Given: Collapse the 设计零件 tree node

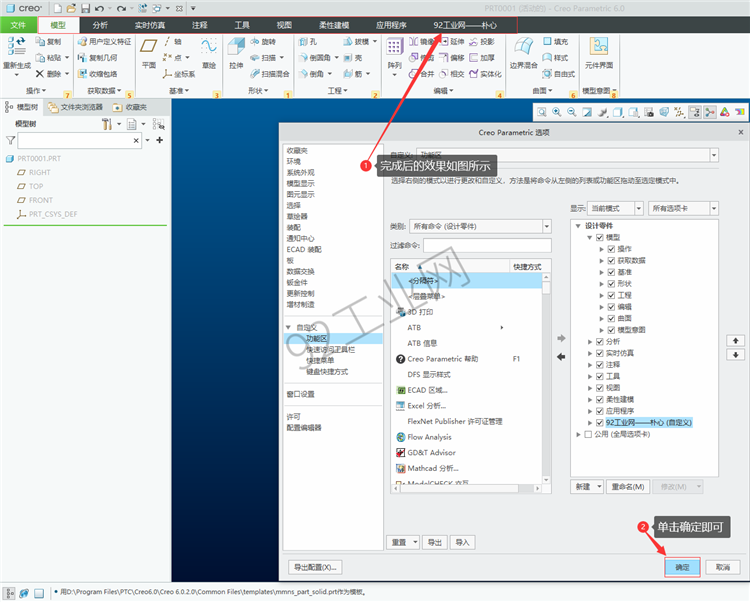Looking at the screenshot, I should 578,226.
